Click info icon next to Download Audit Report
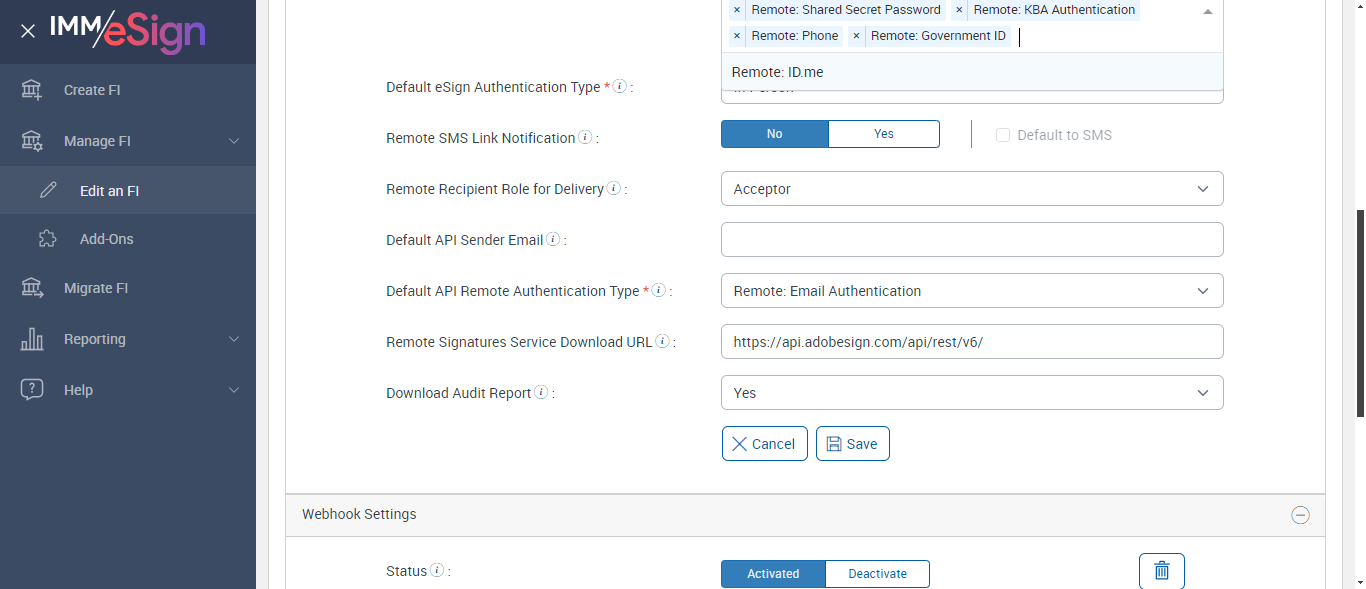1366x589 pixels. point(541,393)
